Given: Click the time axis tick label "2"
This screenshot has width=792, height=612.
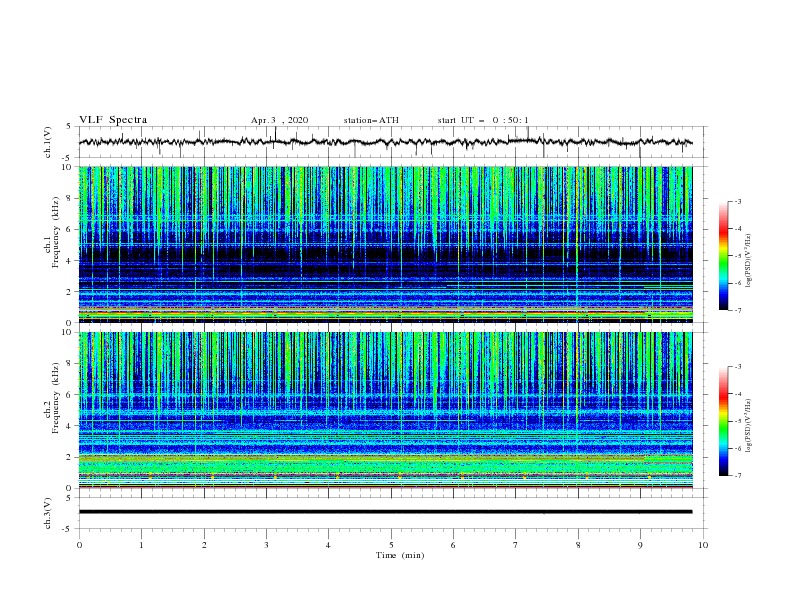Looking at the screenshot, I should pyautogui.click(x=204, y=545).
